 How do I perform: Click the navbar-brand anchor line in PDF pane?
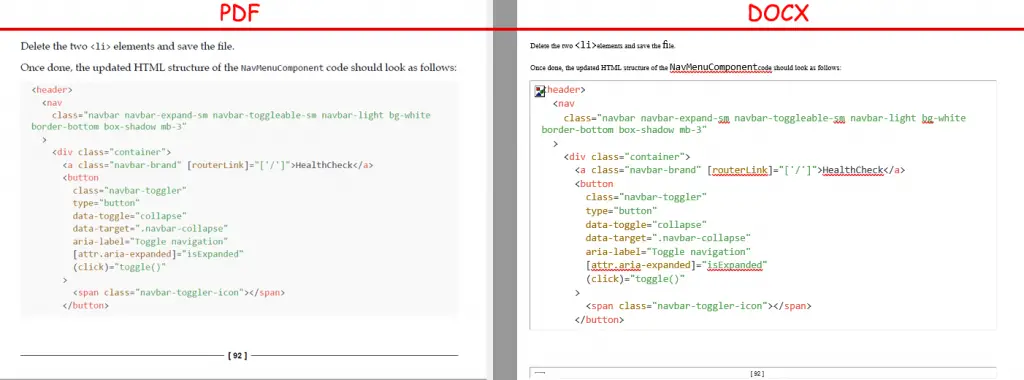click(217, 165)
